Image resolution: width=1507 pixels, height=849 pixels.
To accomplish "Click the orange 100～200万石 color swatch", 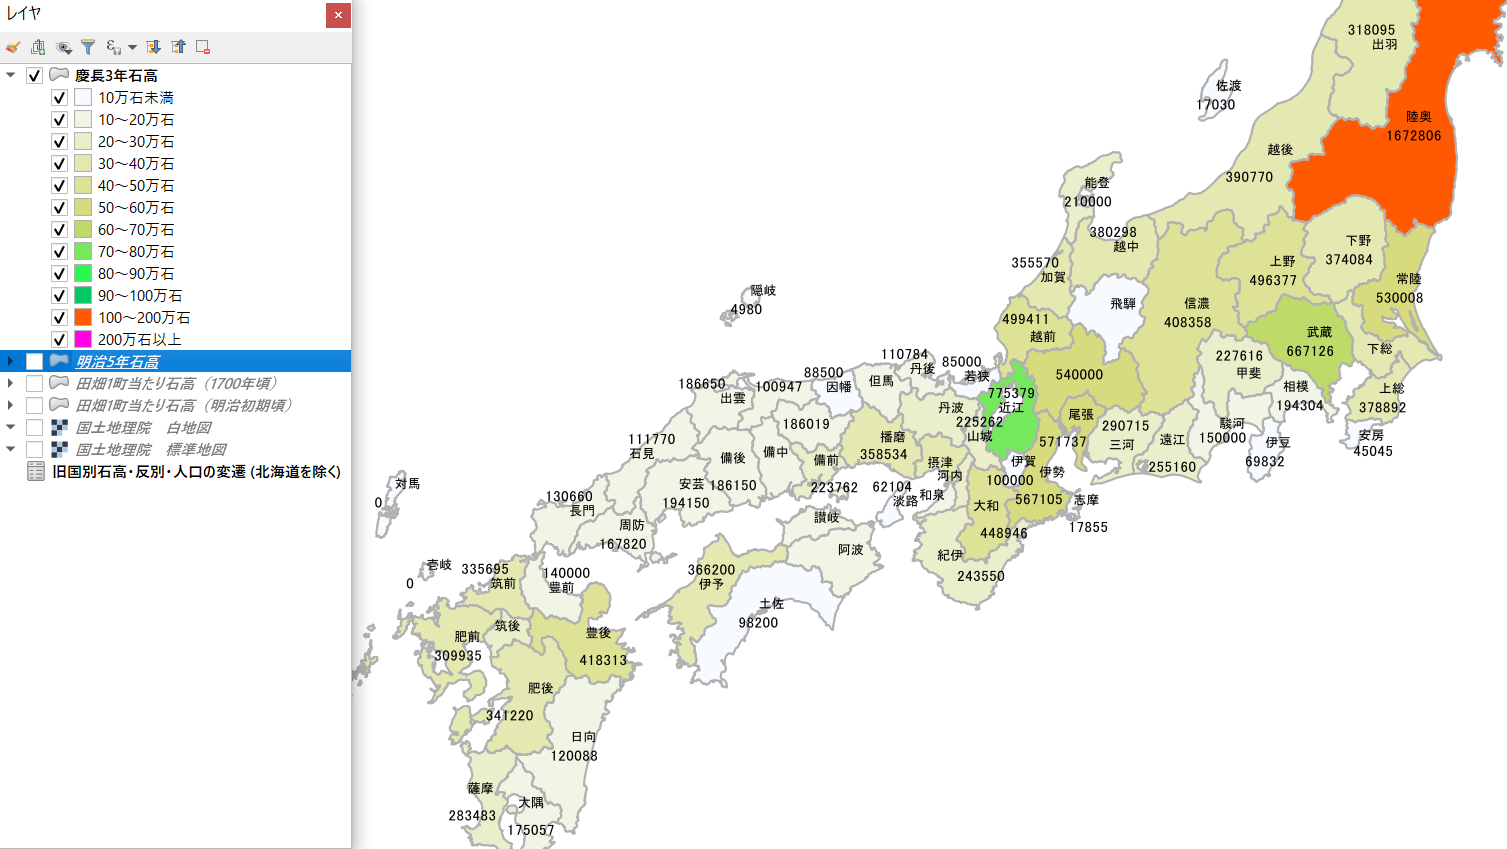I will click(83, 317).
